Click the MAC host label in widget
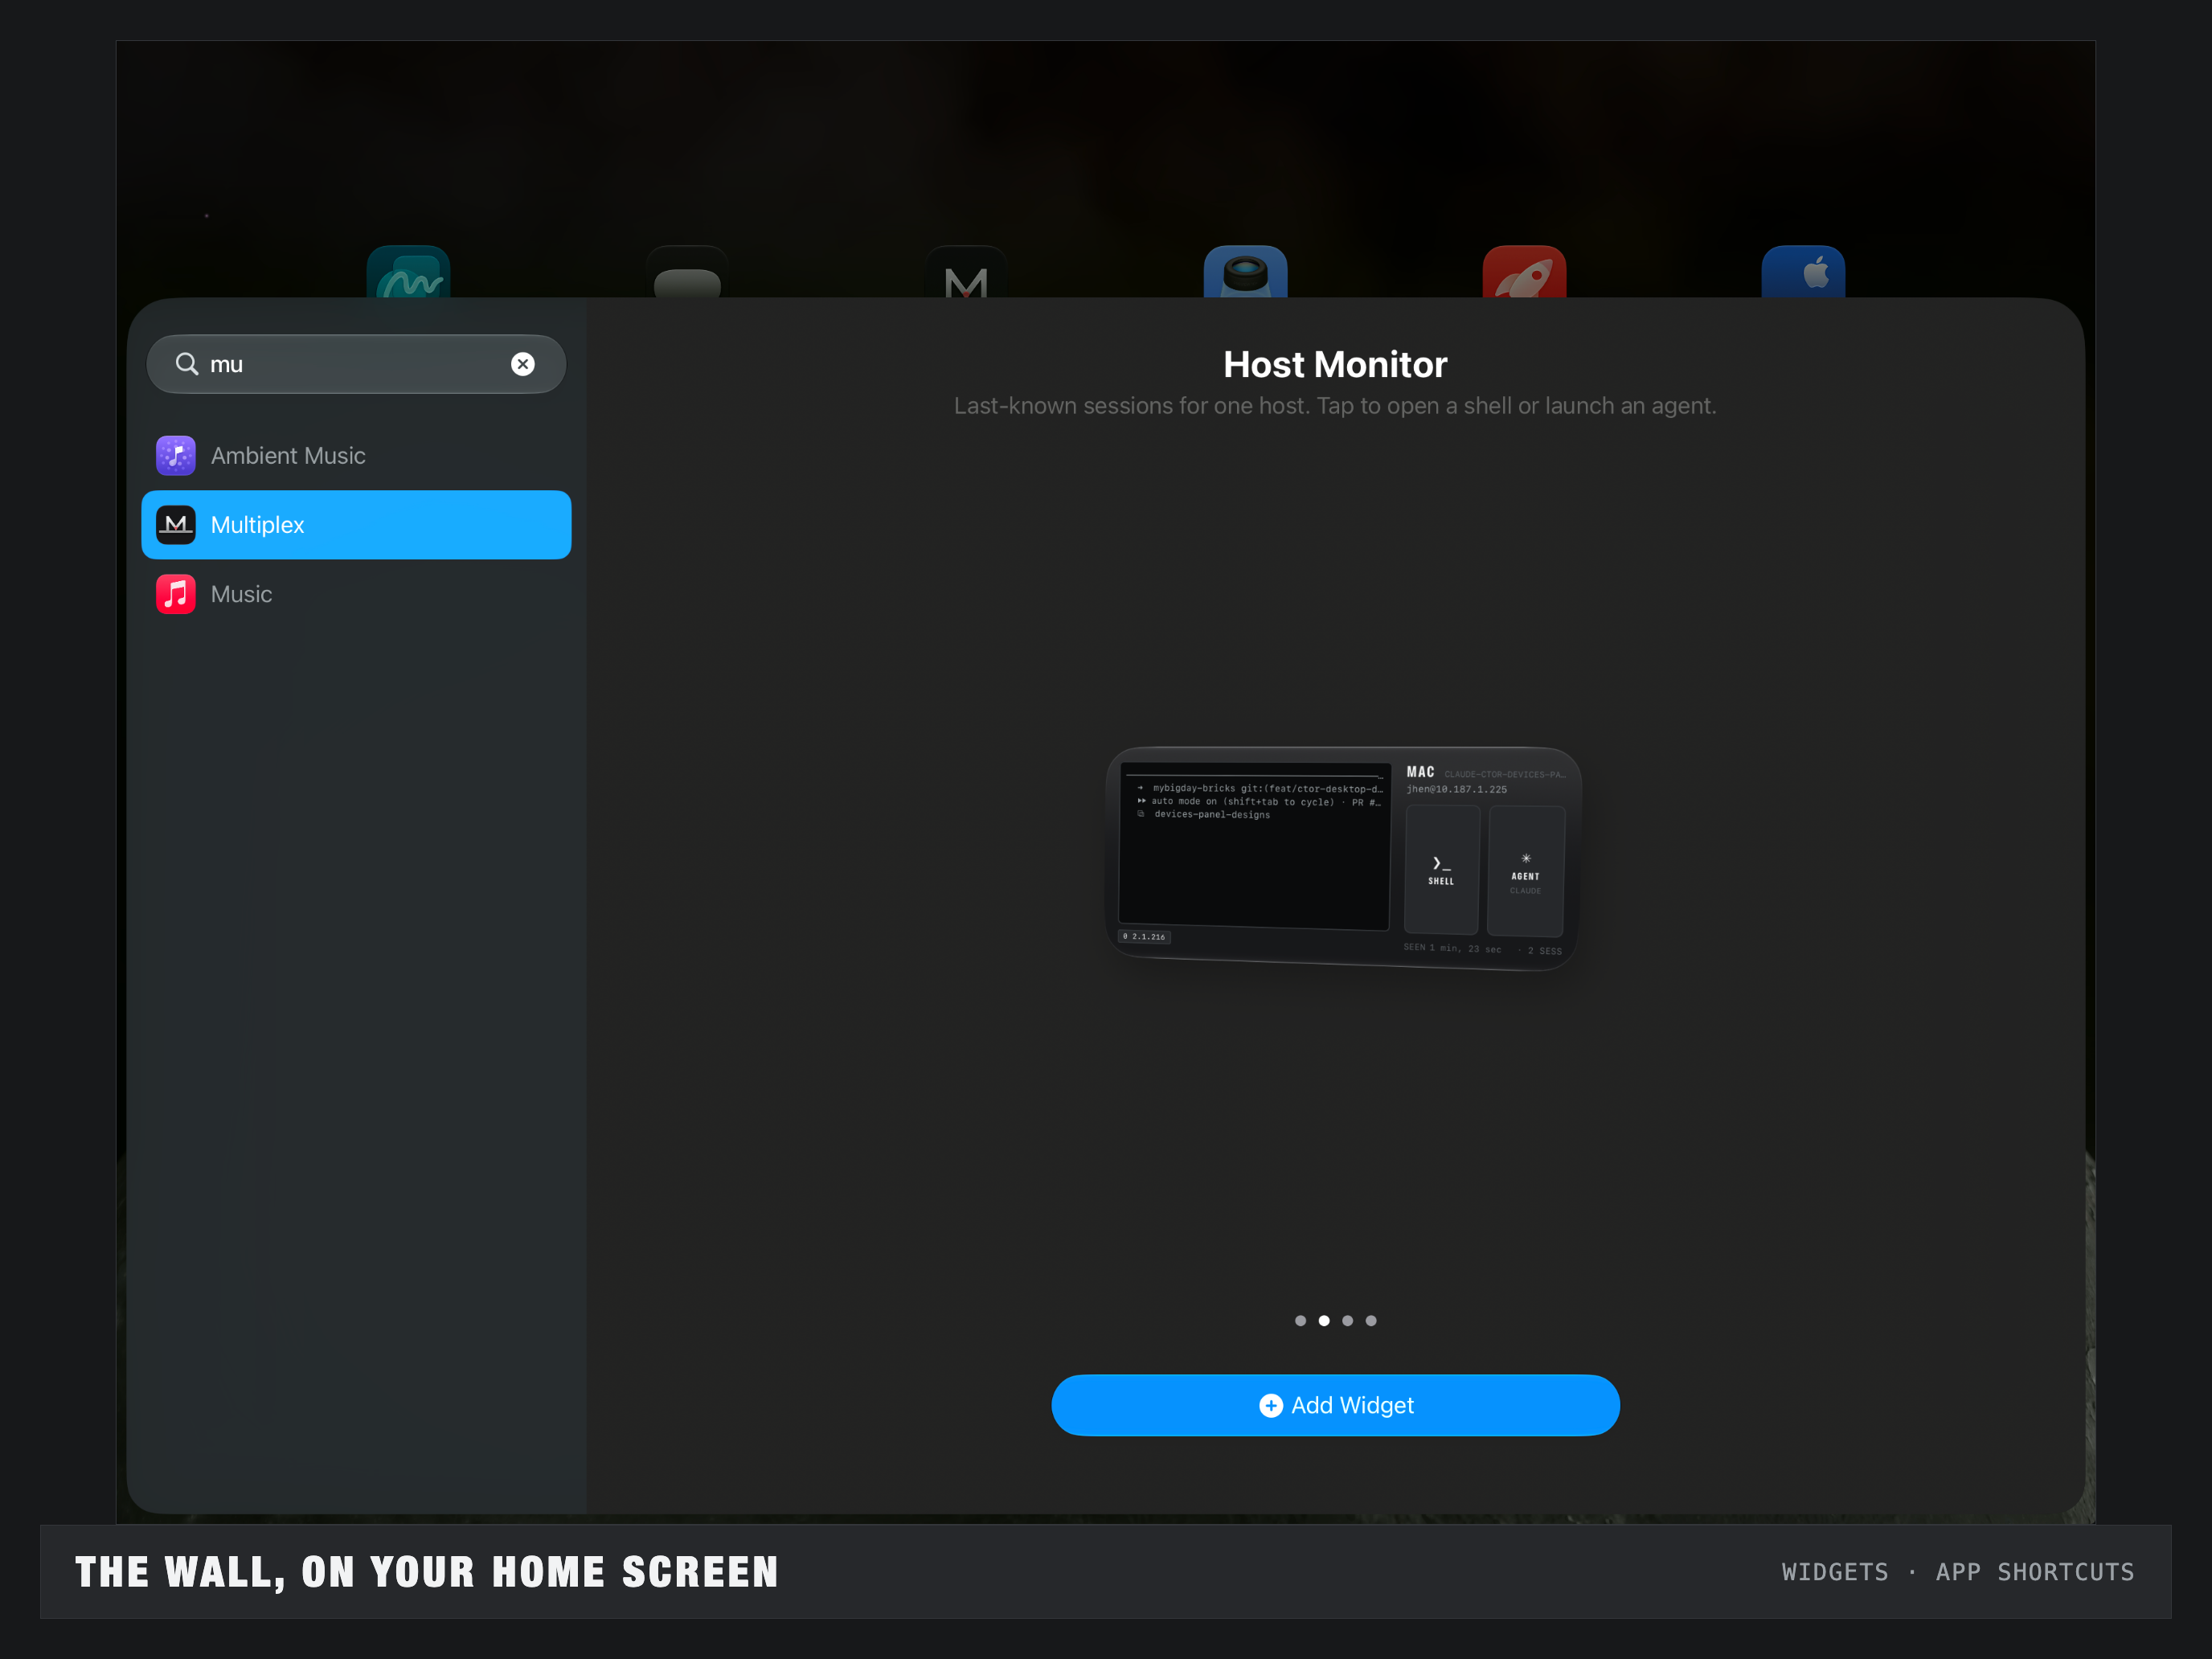Screen dimensions: 2212x1659 [x=1420, y=772]
